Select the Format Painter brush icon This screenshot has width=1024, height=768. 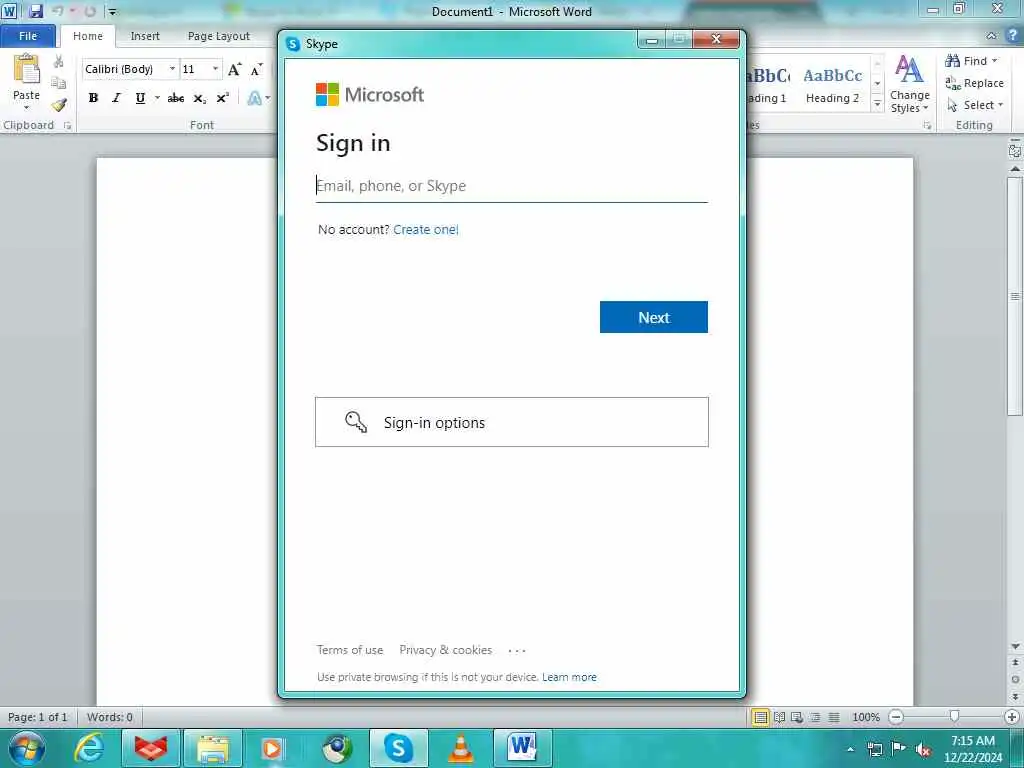click(x=59, y=104)
